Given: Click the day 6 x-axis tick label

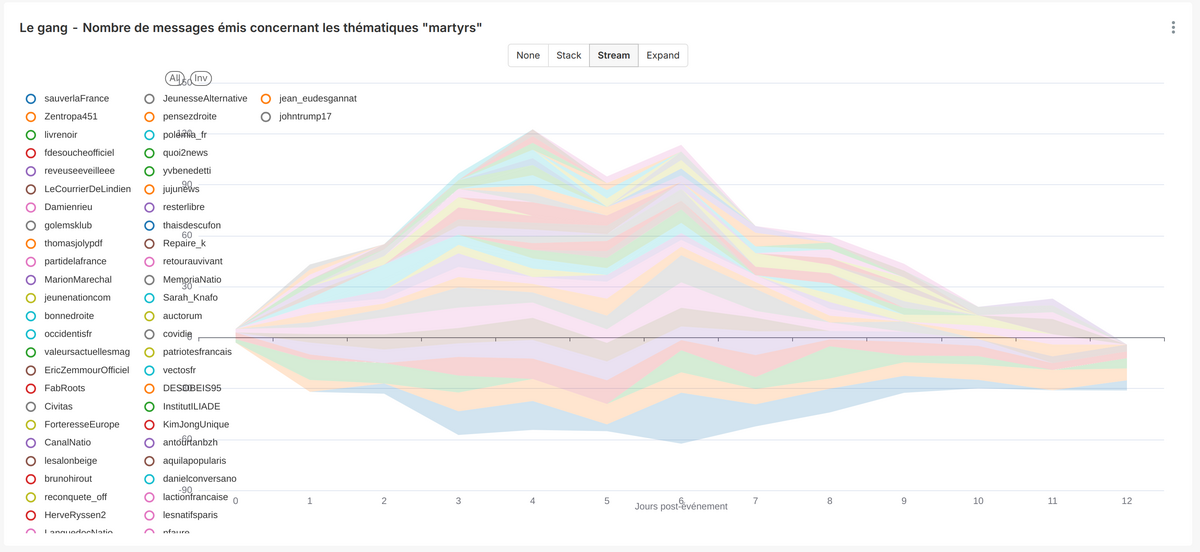Looking at the screenshot, I should (681, 500).
